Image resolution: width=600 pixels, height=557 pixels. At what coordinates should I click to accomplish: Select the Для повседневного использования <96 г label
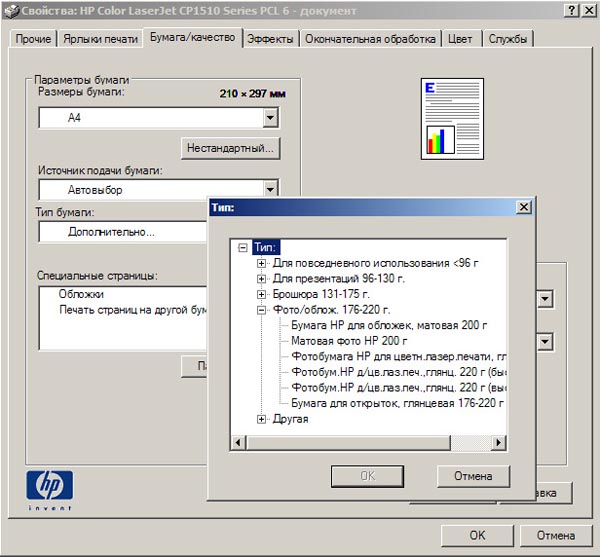pyautogui.click(x=375, y=263)
